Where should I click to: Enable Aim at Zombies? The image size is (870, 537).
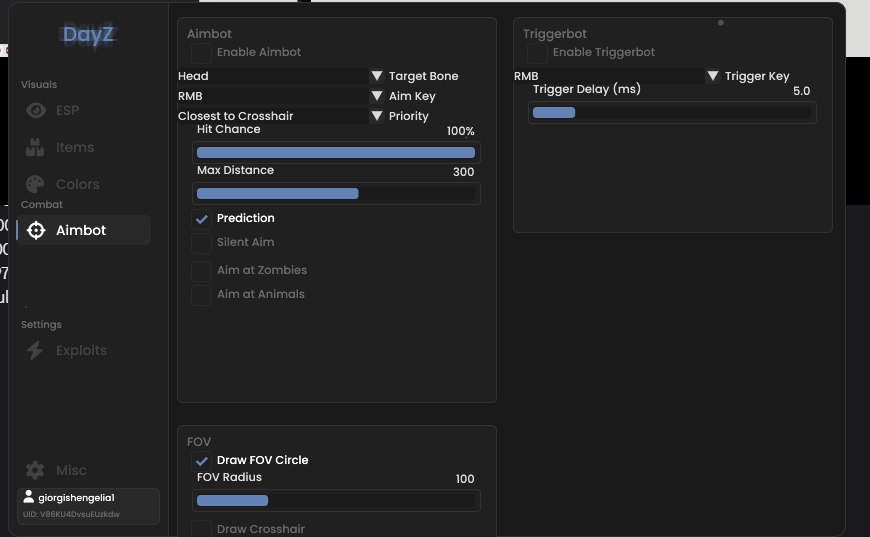click(201, 271)
